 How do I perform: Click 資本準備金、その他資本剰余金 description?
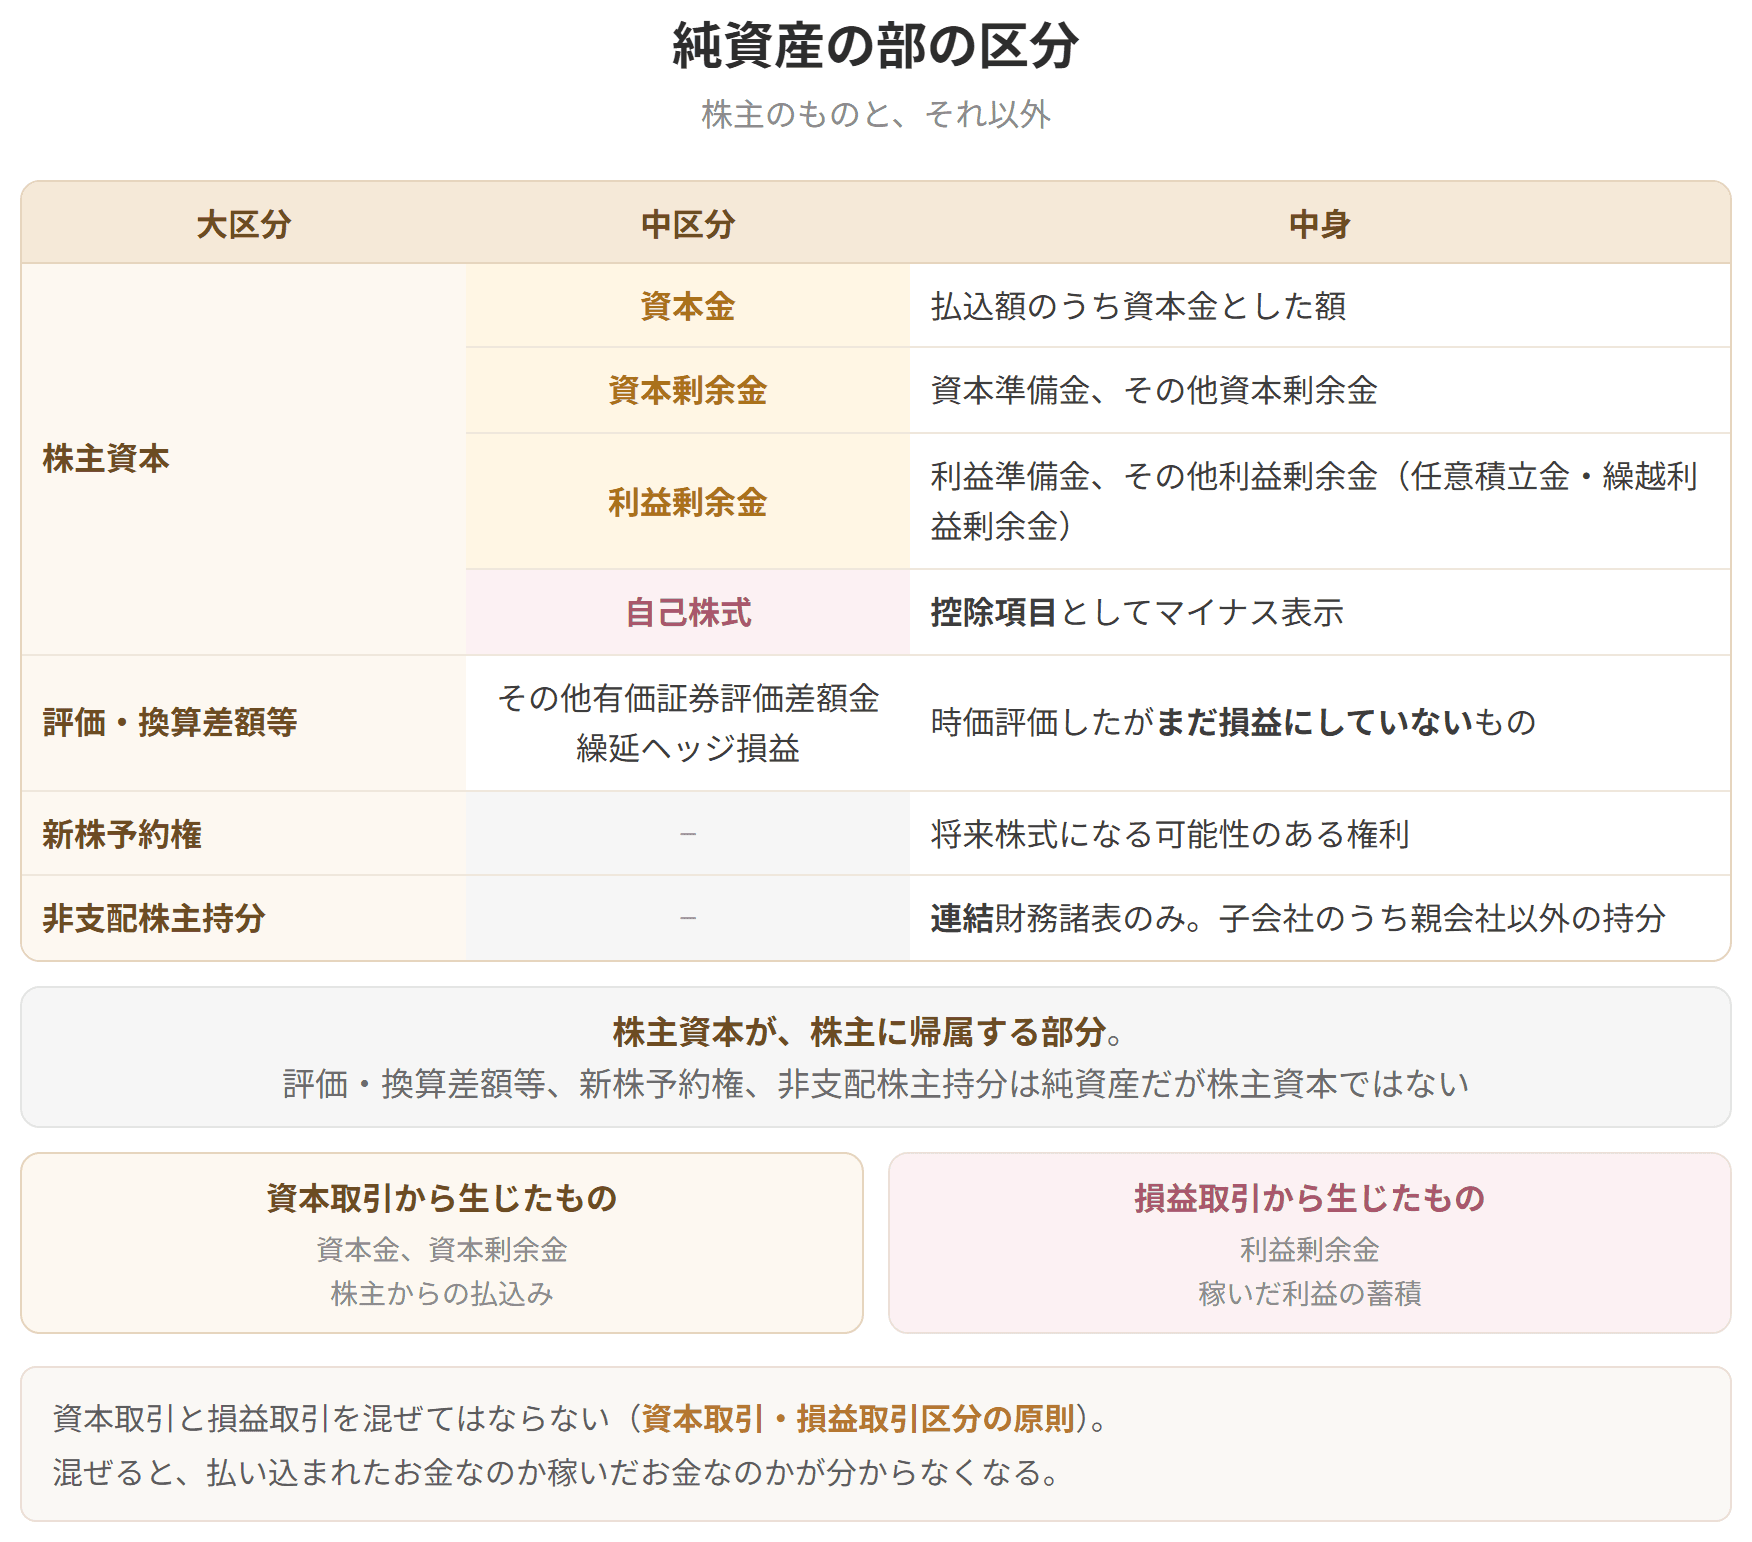[1154, 390]
